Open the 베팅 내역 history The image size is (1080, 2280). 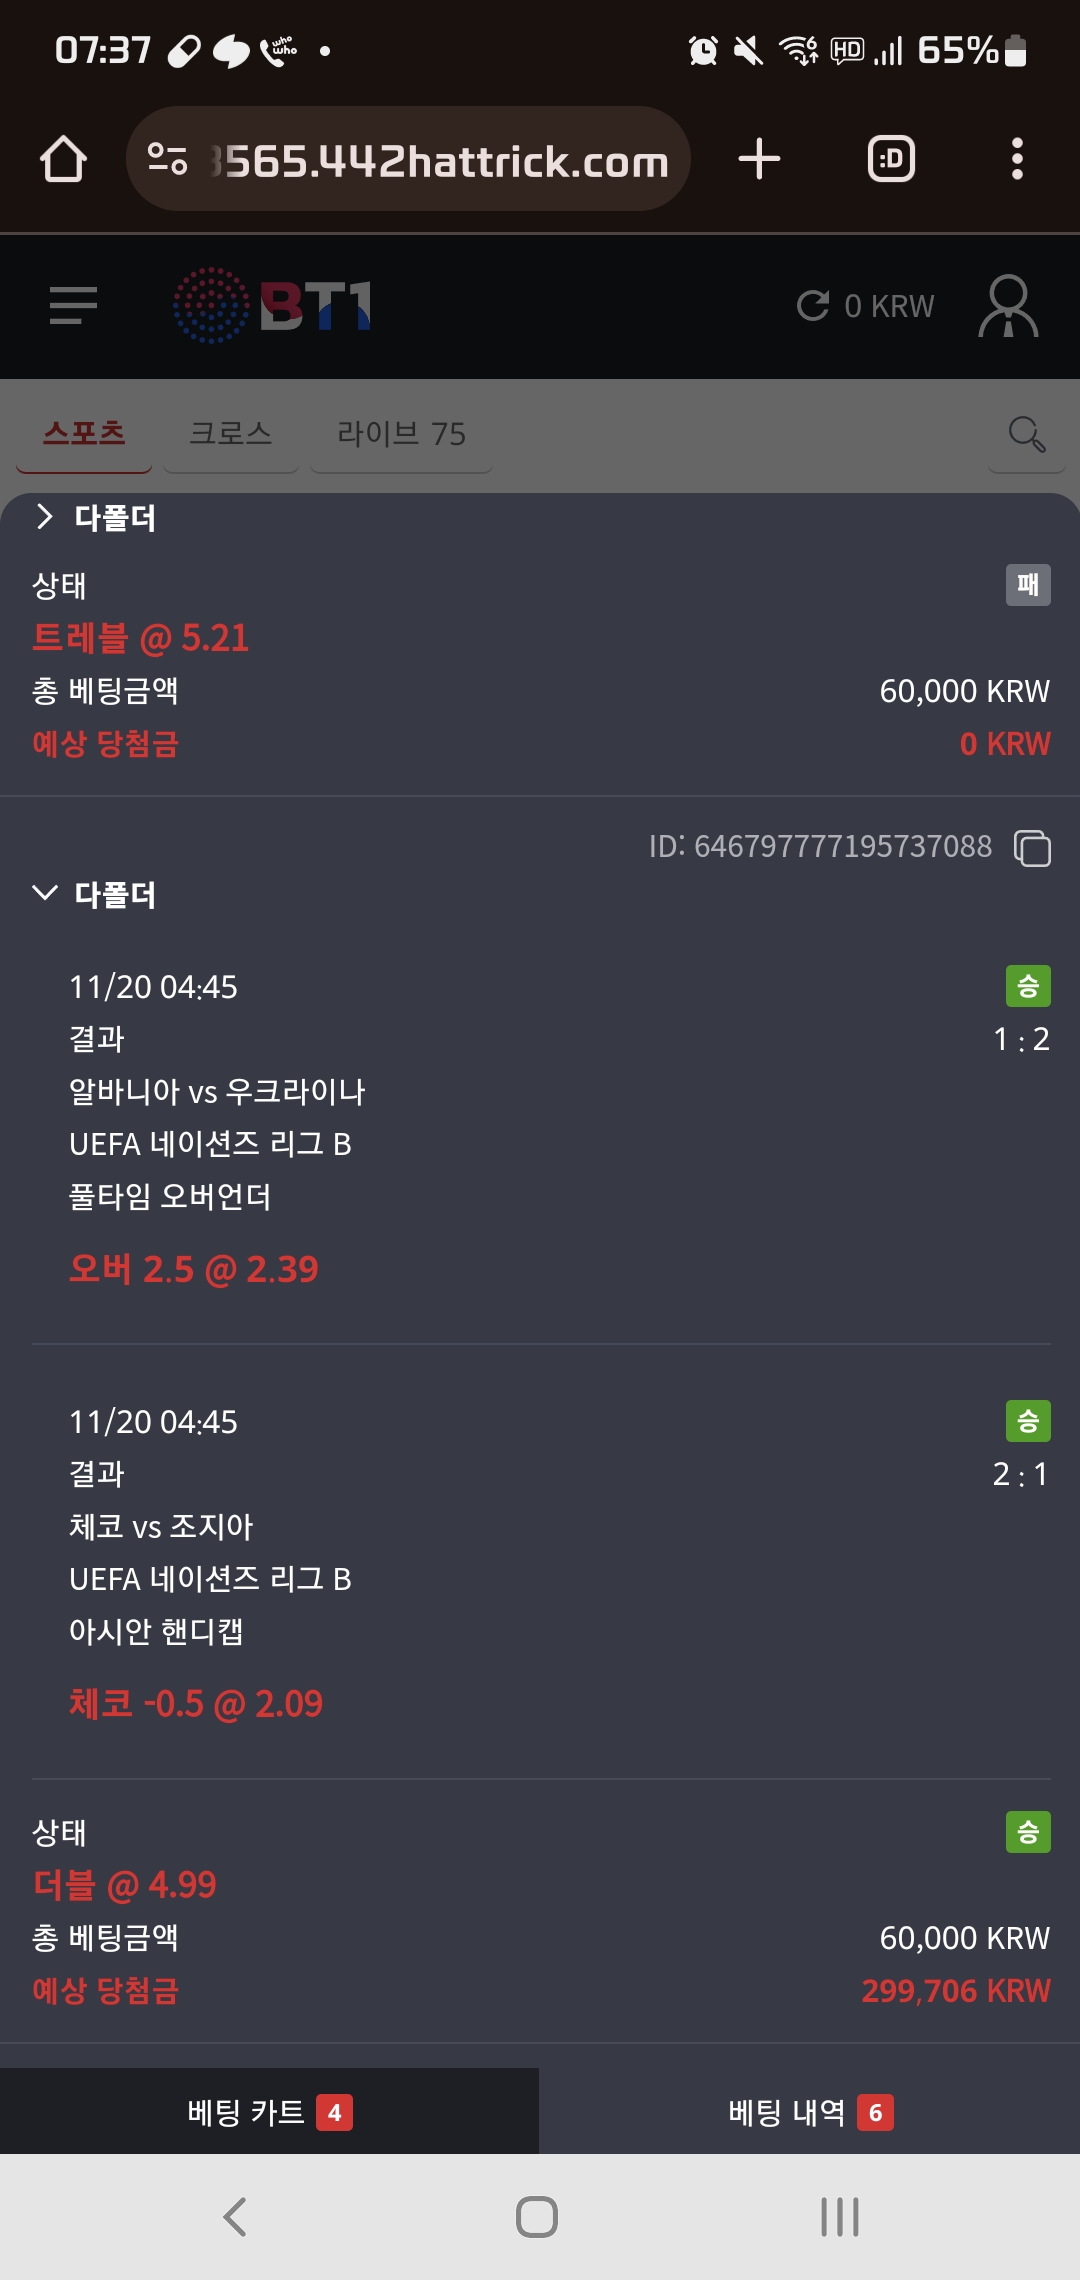click(x=809, y=2112)
